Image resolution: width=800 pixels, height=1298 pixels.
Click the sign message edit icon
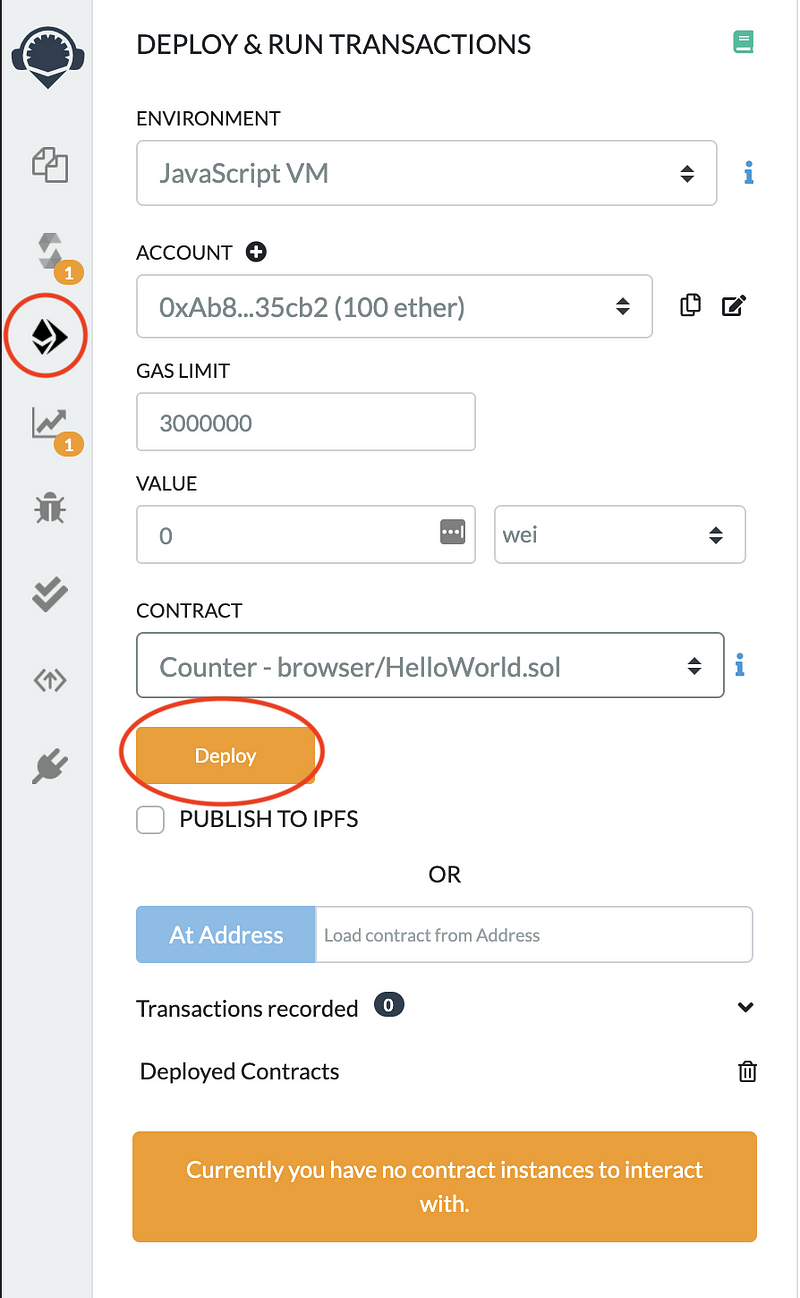[734, 306]
